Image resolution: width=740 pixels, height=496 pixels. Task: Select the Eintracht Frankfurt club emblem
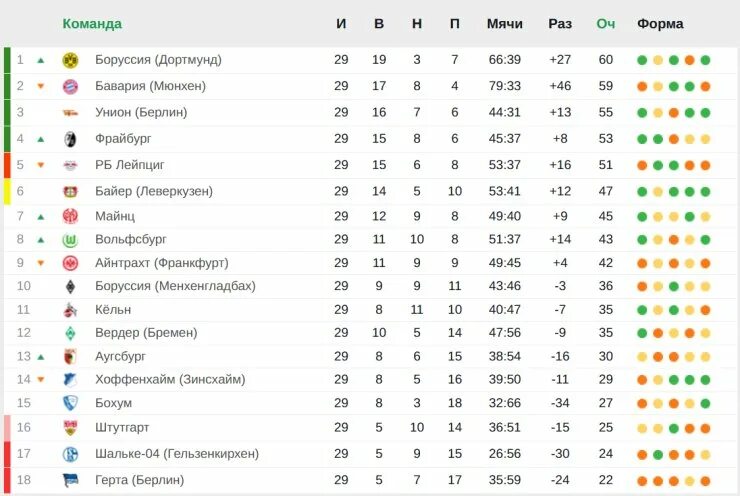pyautogui.click(x=70, y=263)
